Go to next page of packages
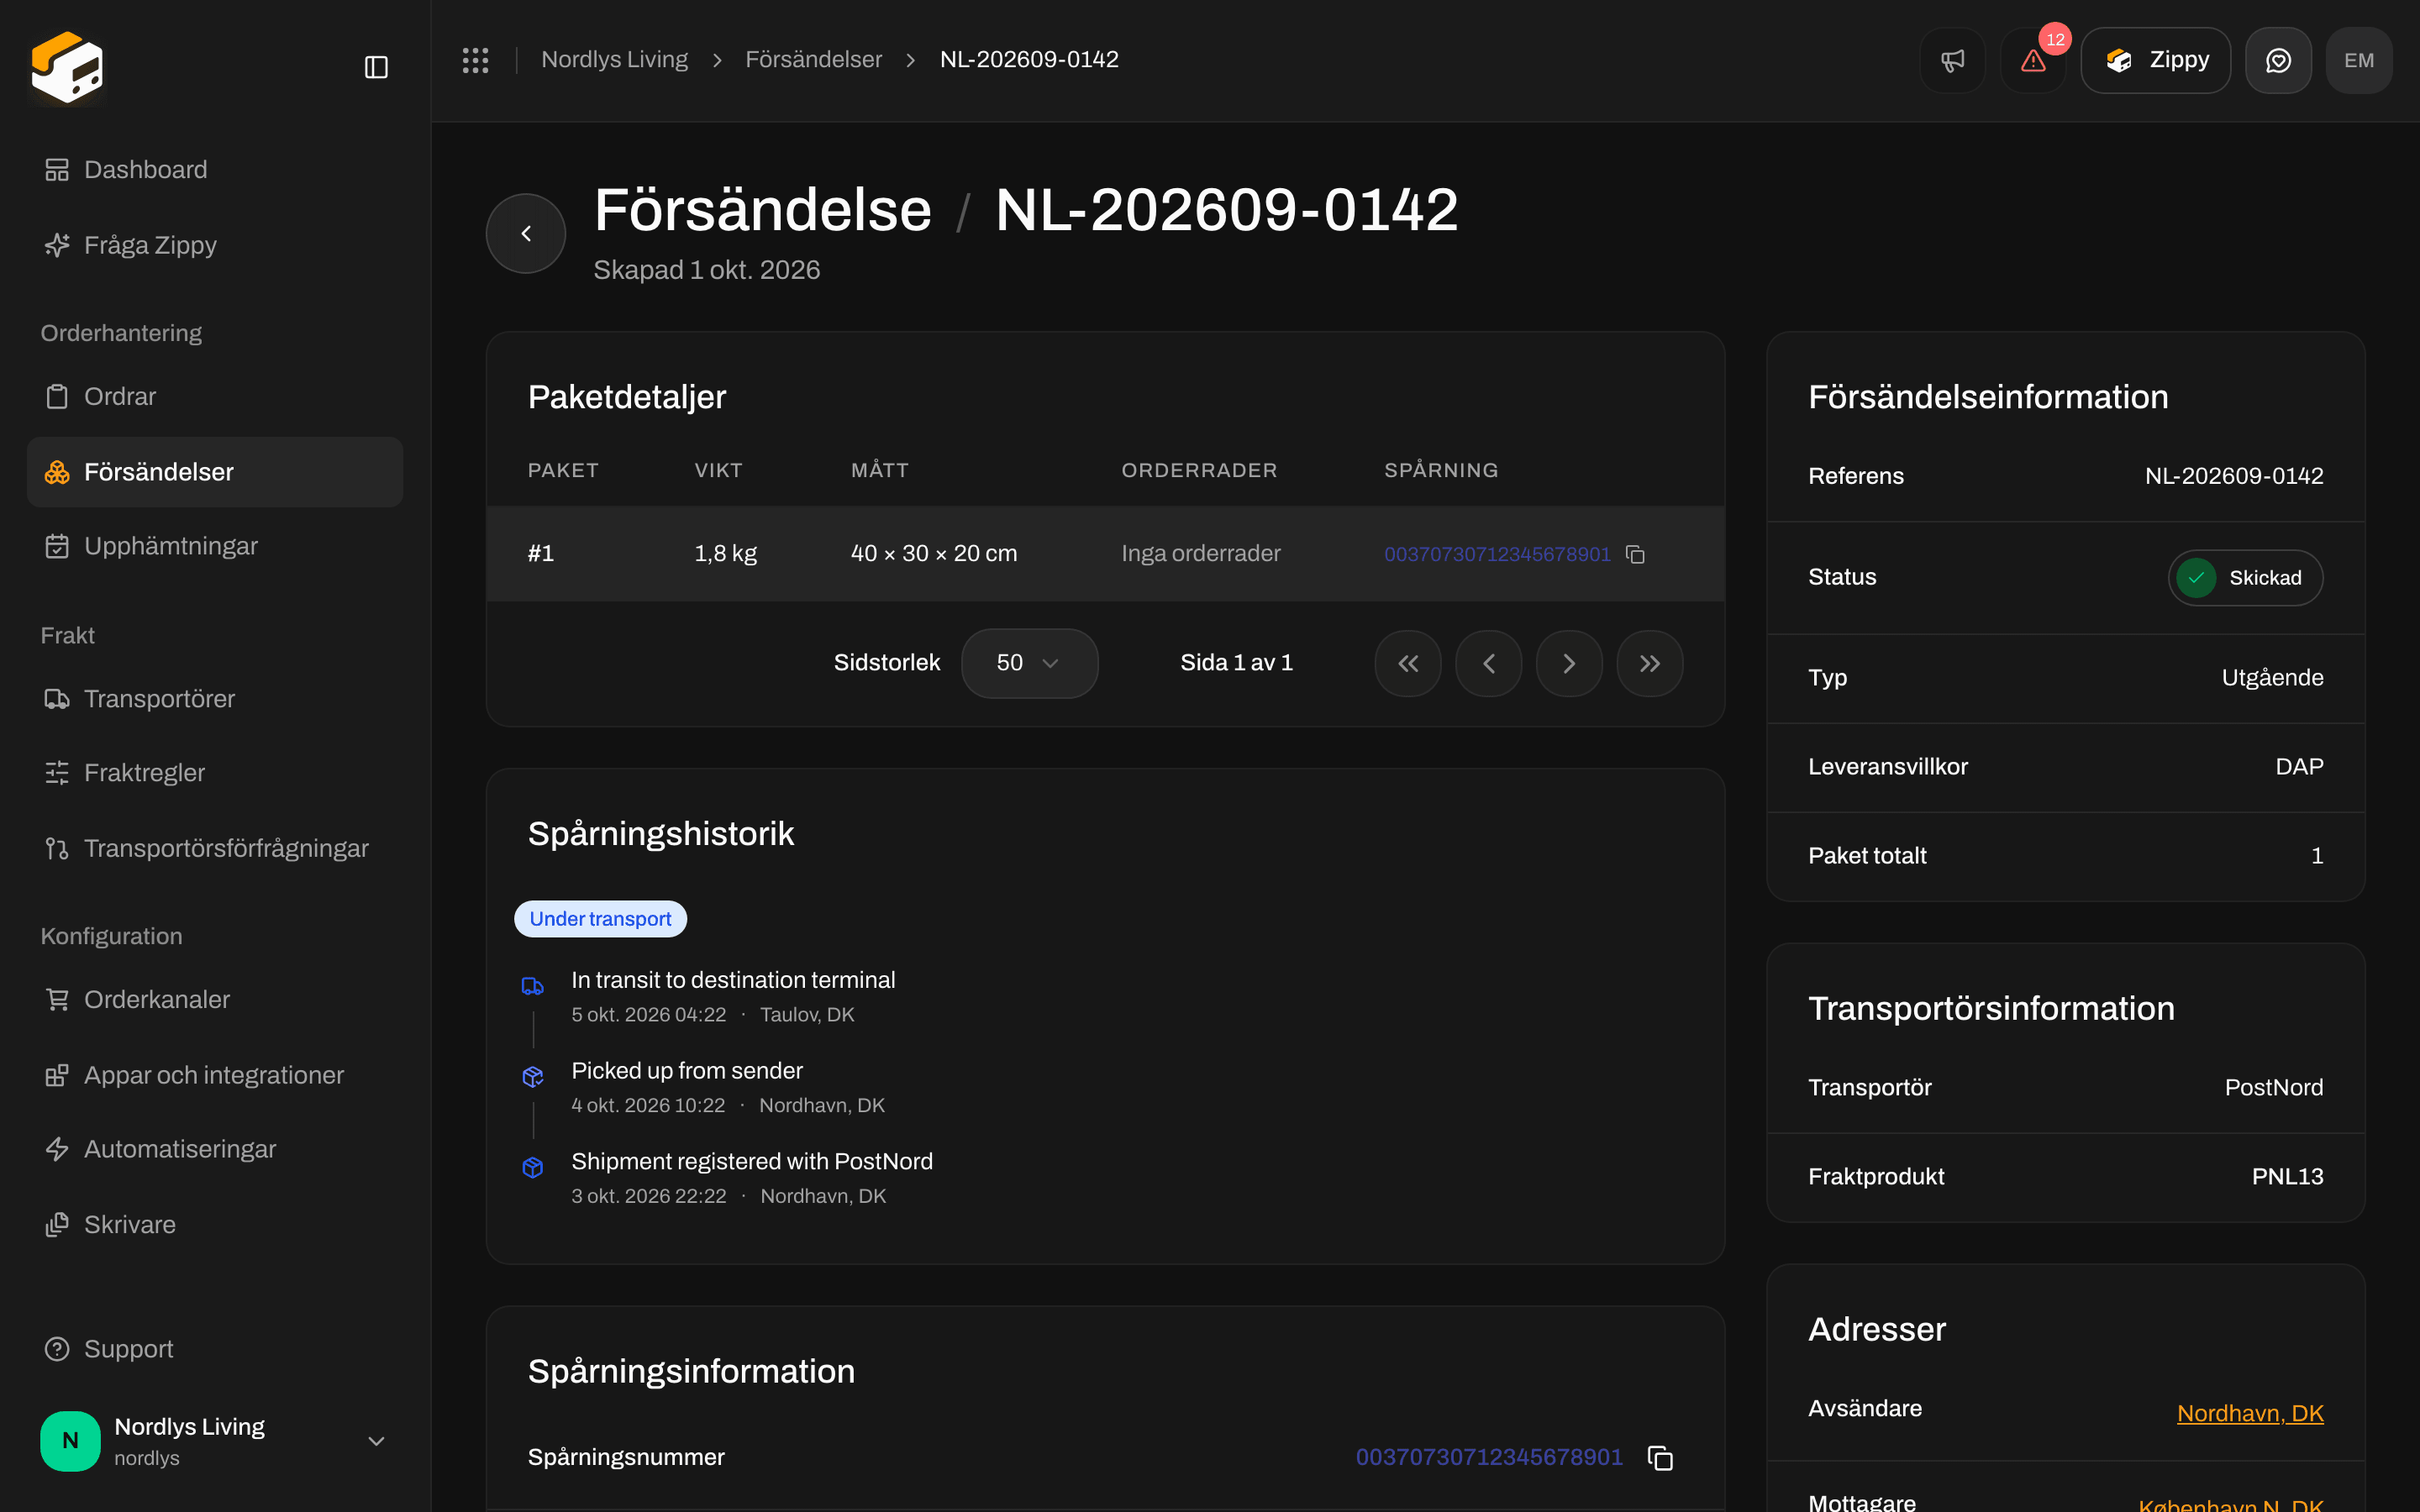This screenshot has width=2420, height=1512. click(1569, 663)
